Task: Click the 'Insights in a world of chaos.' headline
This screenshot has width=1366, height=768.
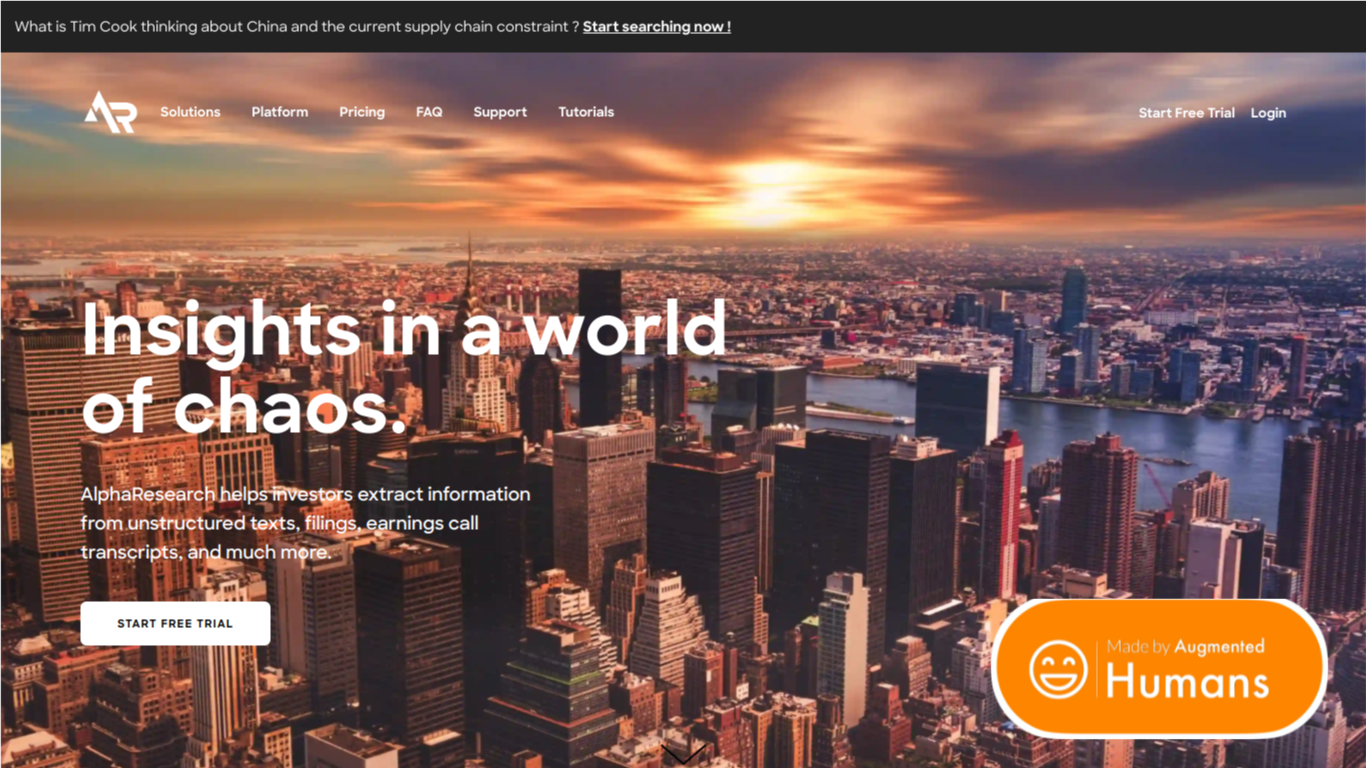Action: tap(404, 366)
